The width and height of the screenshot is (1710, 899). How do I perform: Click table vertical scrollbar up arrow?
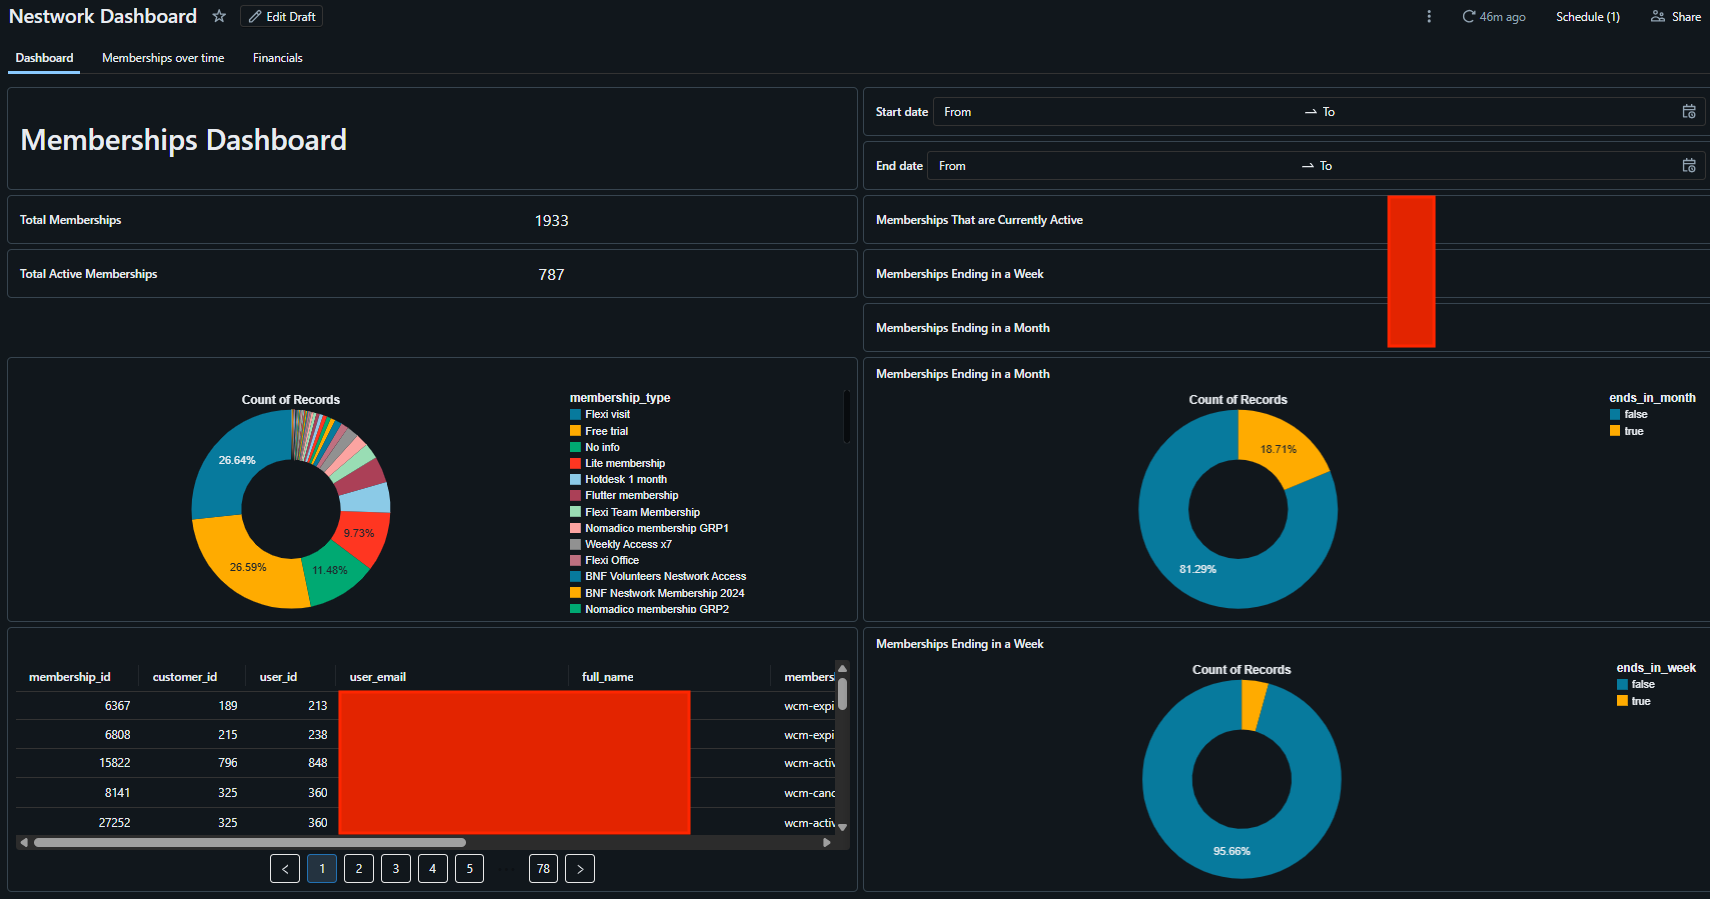coord(842,668)
